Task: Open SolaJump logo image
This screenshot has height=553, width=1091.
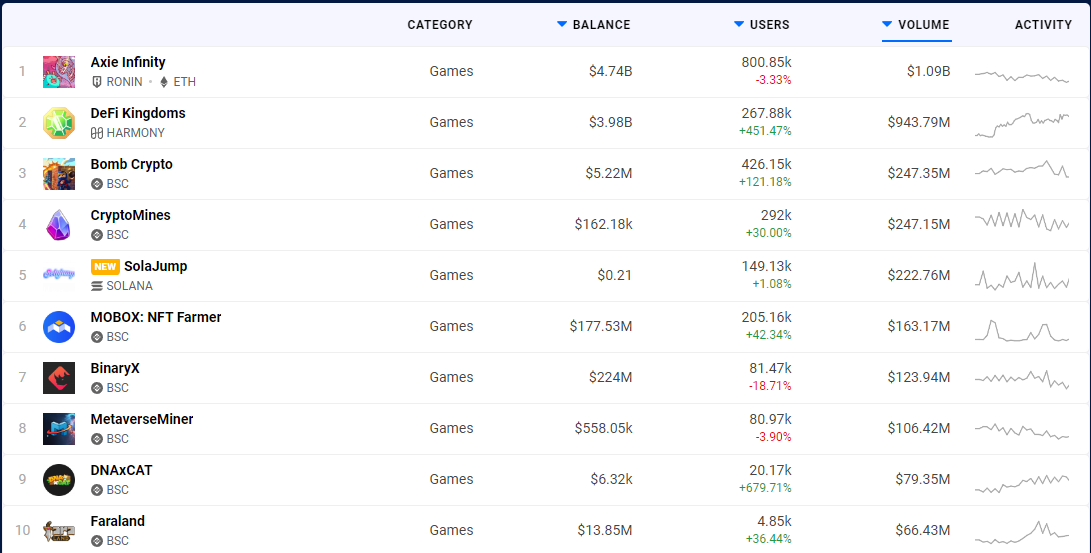Action: 58,274
